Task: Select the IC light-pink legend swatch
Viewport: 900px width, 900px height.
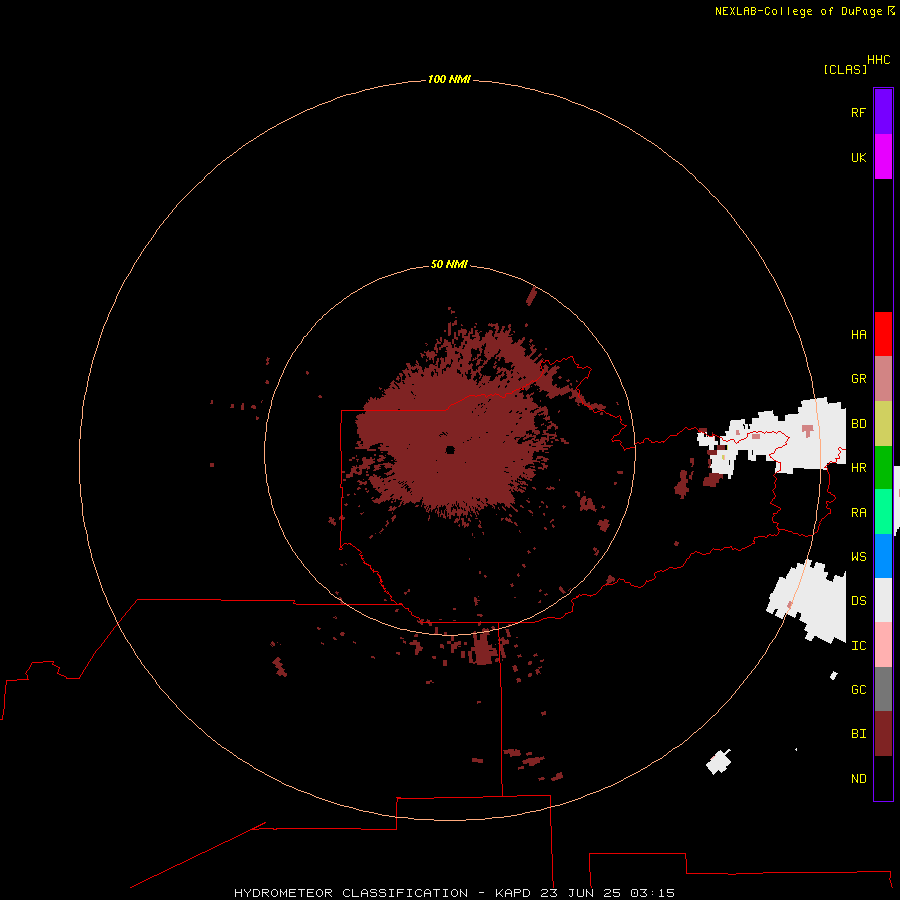Action: click(x=883, y=645)
